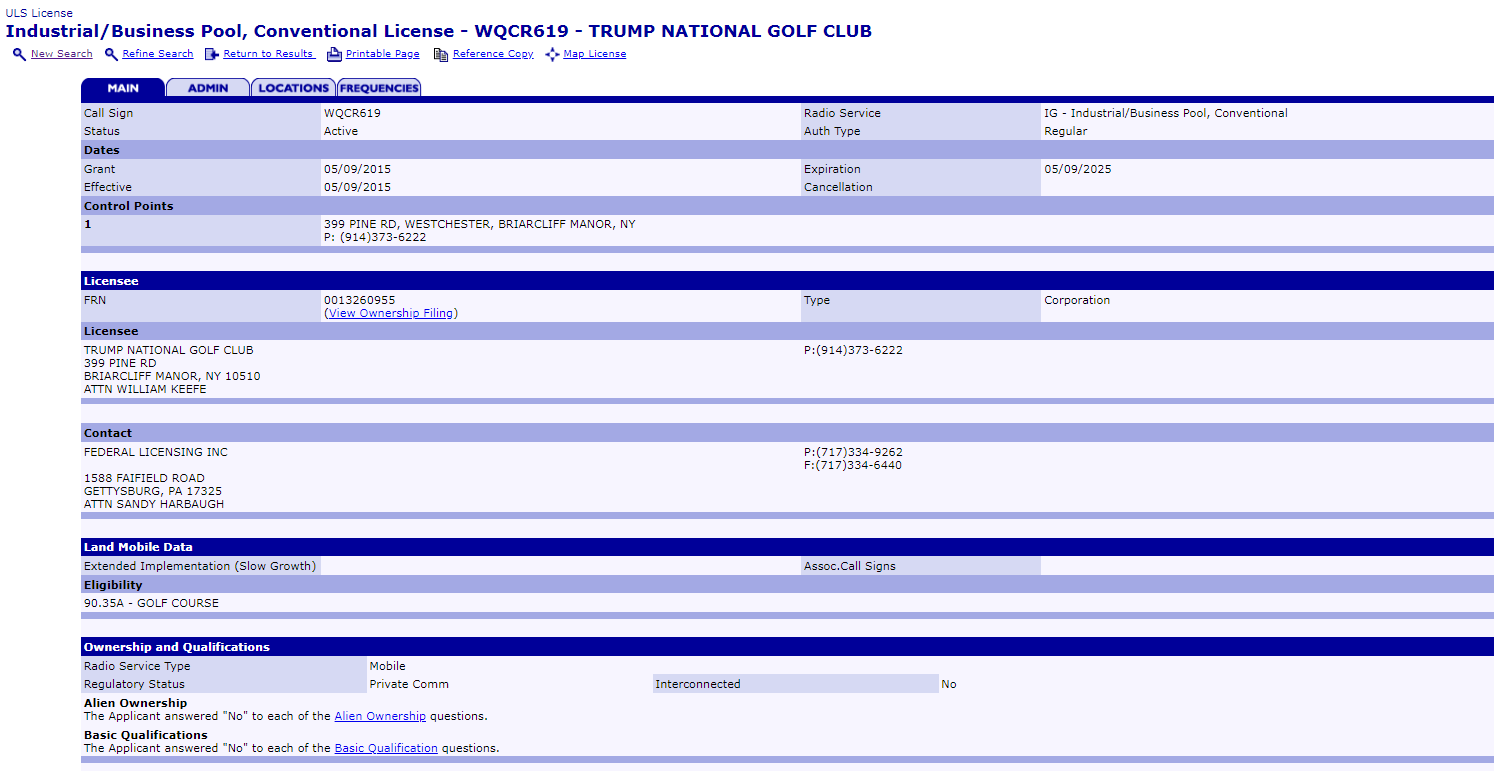Open the New Search link

click(x=62, y=54)
